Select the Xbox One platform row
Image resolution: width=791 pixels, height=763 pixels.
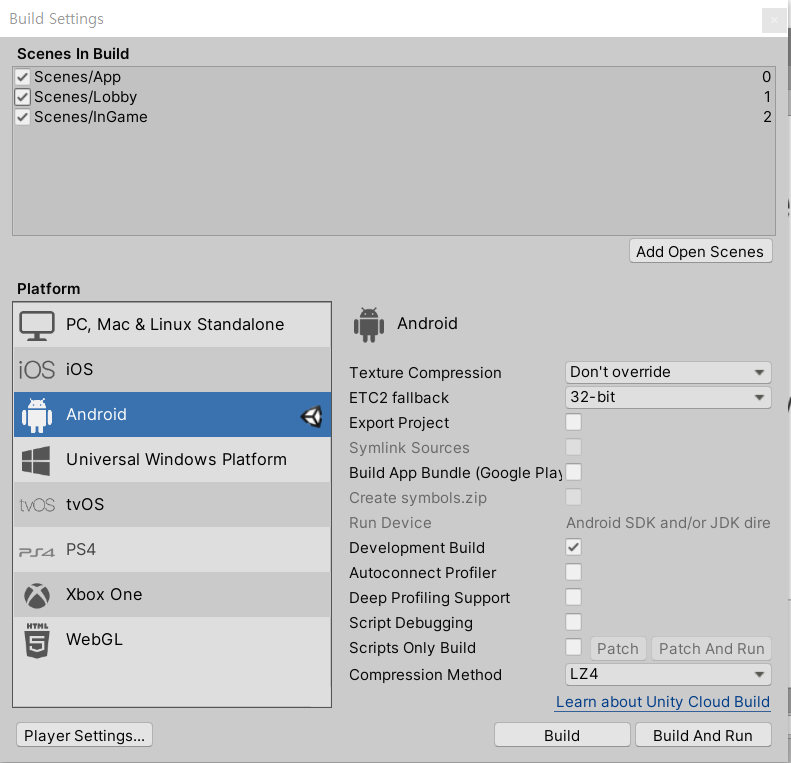(172, 594)
